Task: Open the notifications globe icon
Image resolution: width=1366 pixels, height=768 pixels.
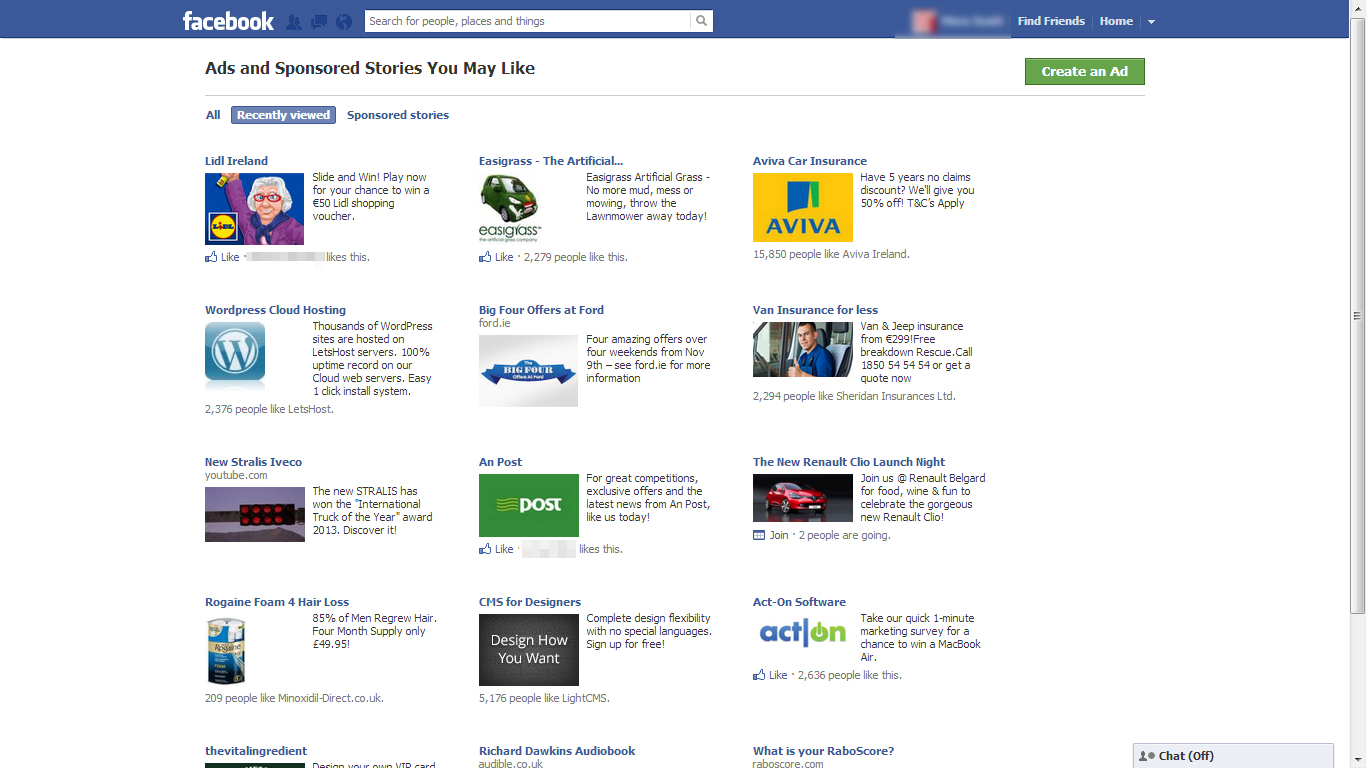Action: click(344, 21)
